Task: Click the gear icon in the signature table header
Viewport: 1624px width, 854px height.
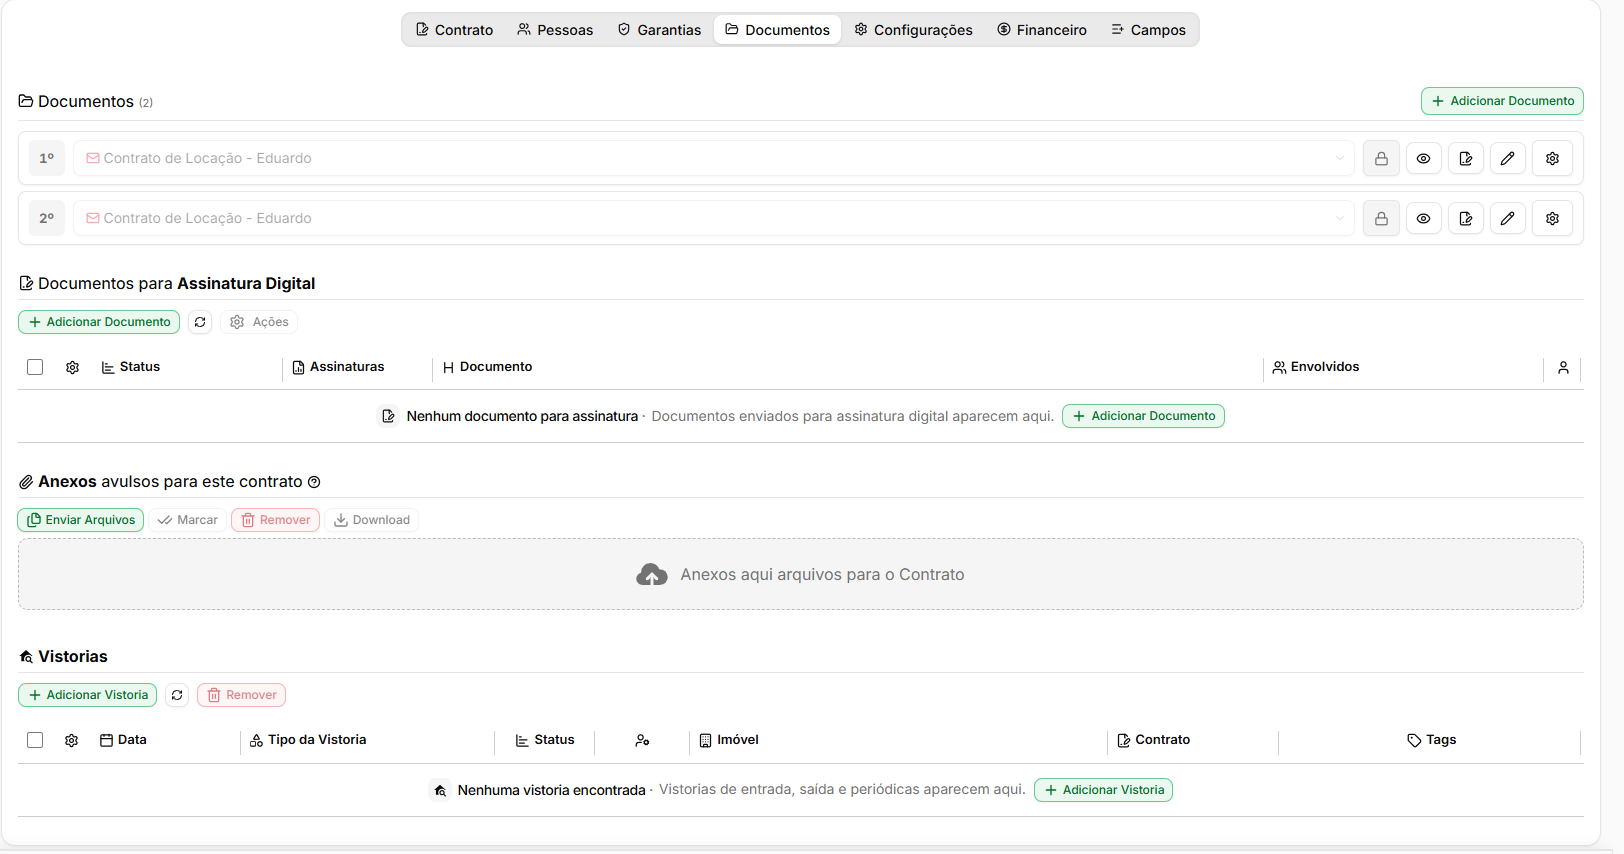Action: click(x=72, y=367)
